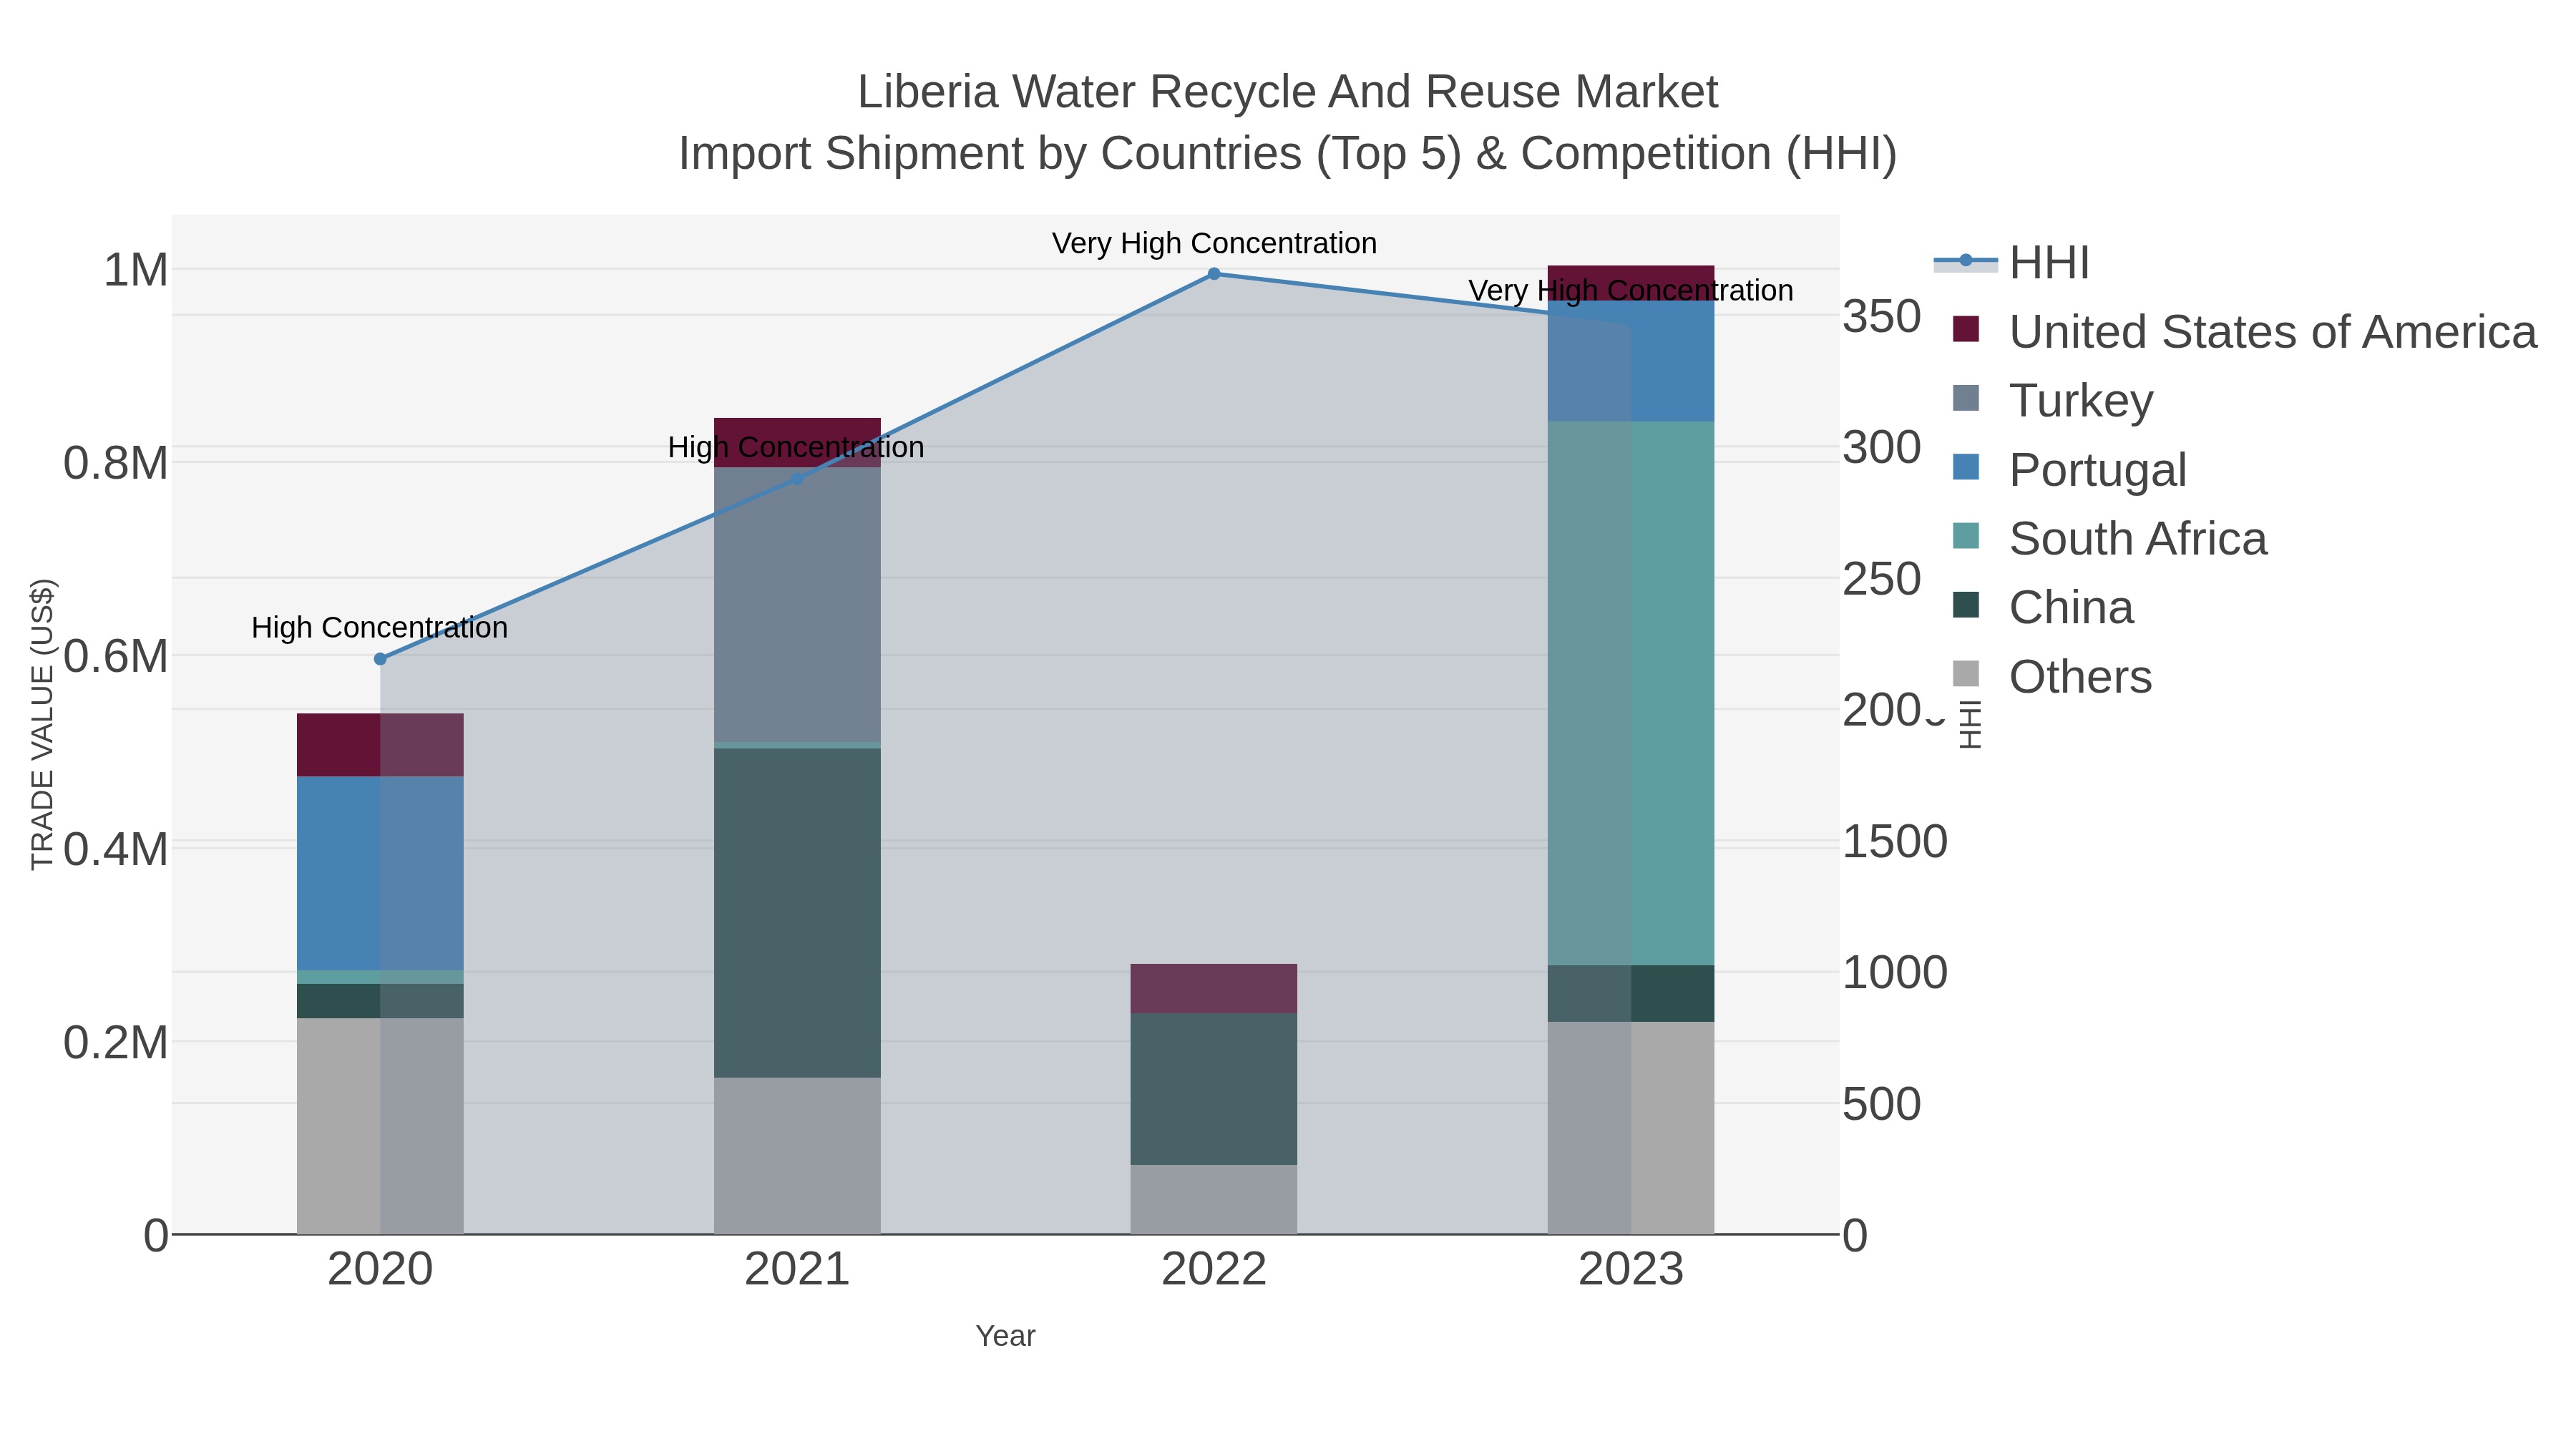Click the 'Very High Concentration' label above 2023
This screenshot has height=1449, width=2576.
pos(1631,291)
